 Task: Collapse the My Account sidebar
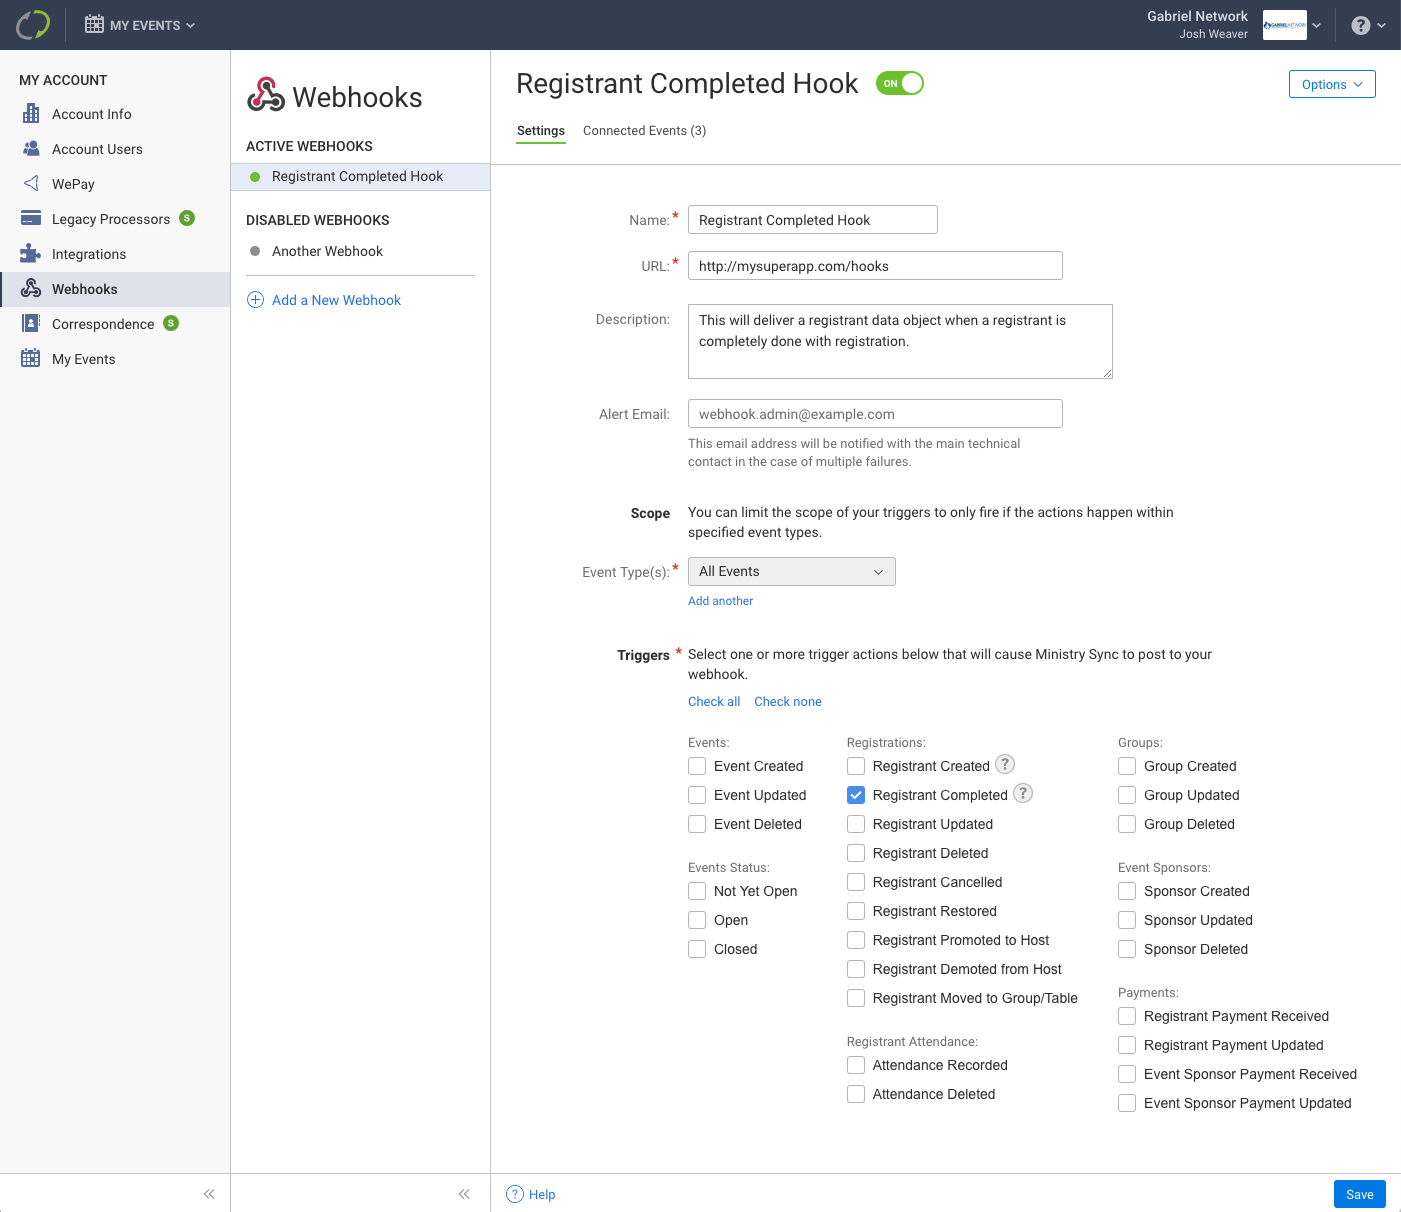coord(209,1194)
